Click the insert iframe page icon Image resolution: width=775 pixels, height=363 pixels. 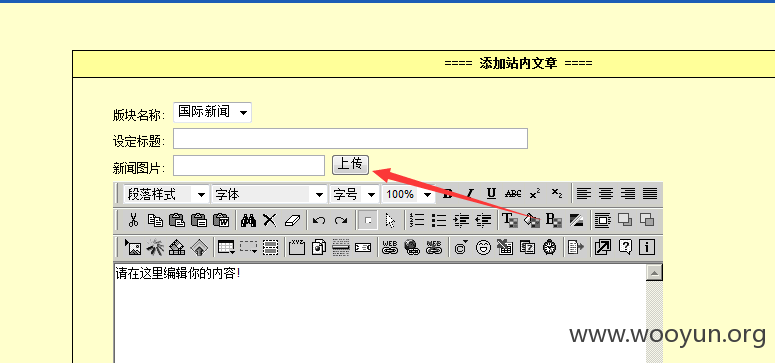click(x=319, y=247)
